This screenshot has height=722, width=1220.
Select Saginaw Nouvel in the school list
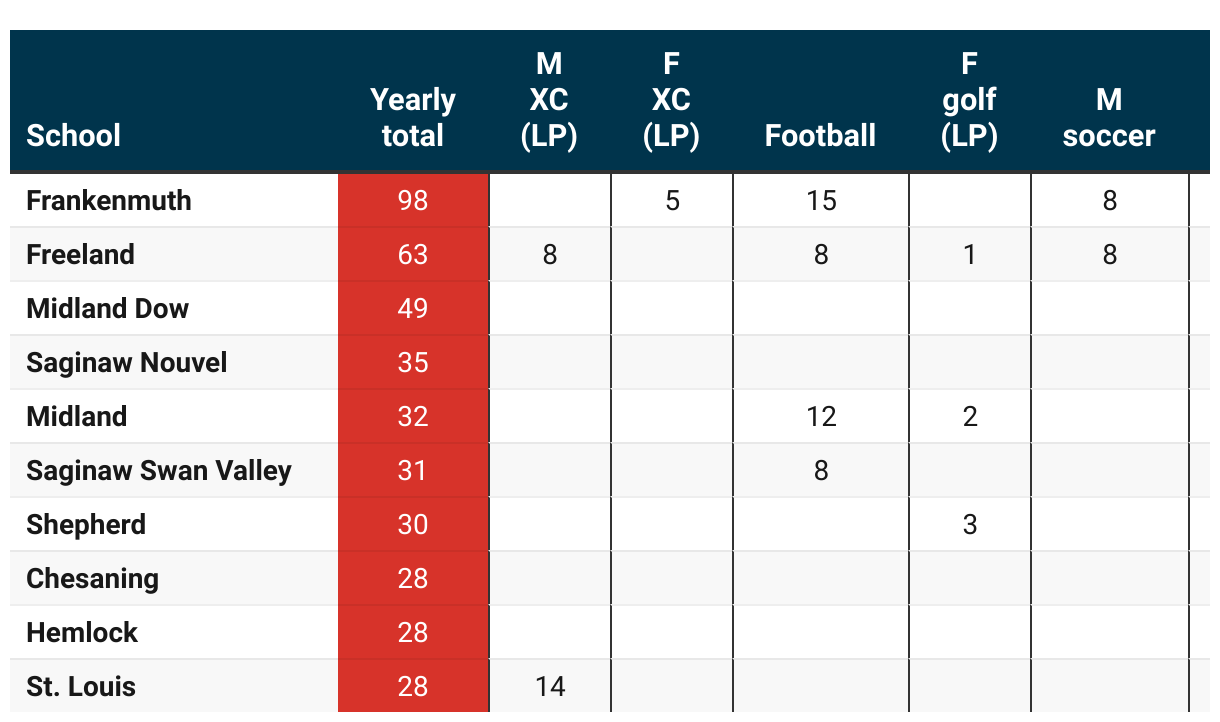[127, 362]
